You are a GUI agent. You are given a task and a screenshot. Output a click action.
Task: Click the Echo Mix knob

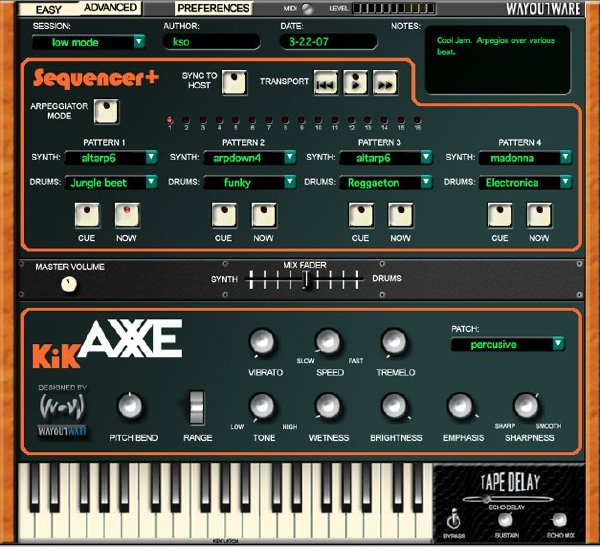pyautogui.click(x=559, y=520)
